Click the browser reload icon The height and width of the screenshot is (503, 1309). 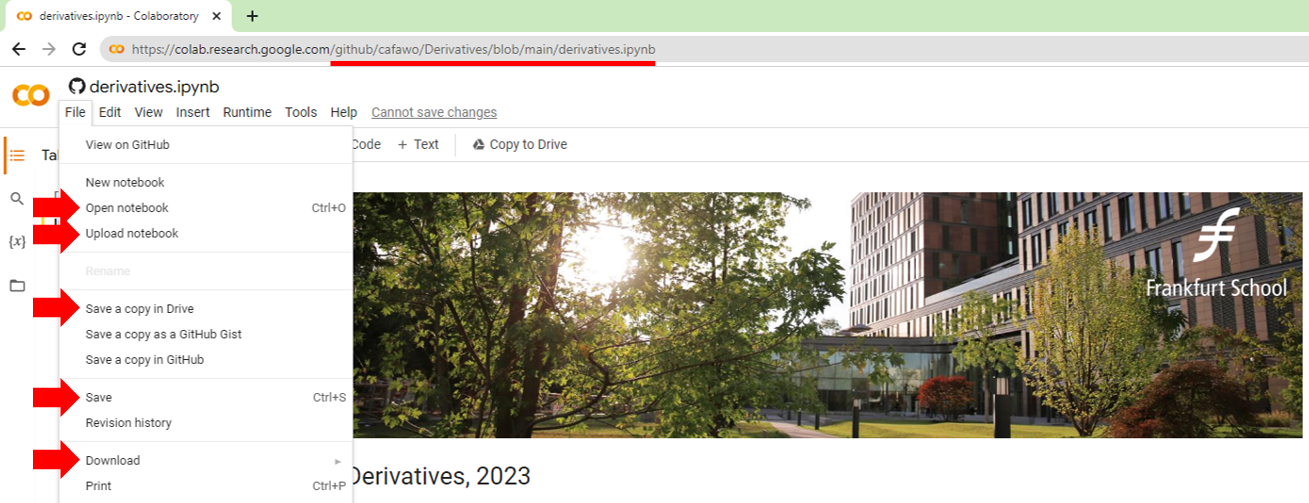pyautogui.click(x=79, y=49)
